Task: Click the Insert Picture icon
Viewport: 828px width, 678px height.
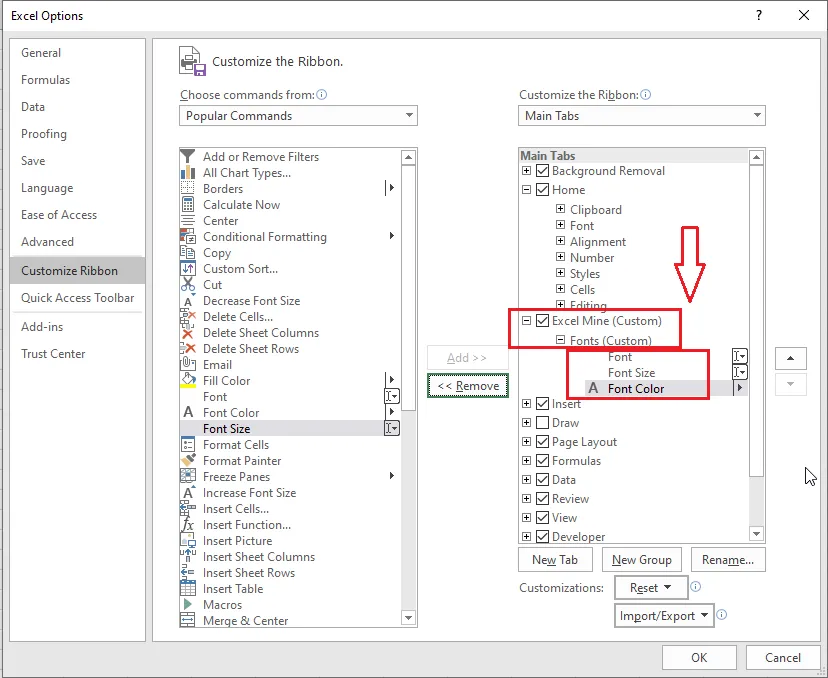Action: point(187,540)
